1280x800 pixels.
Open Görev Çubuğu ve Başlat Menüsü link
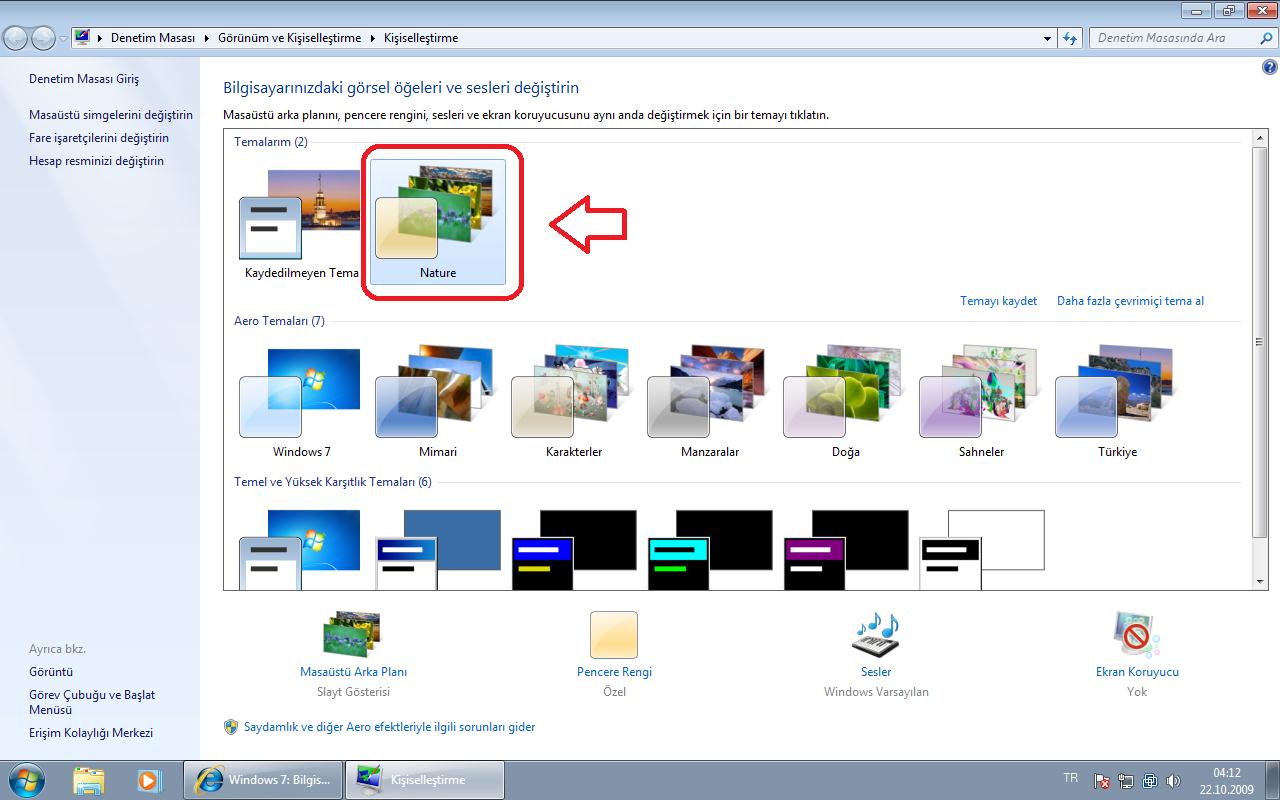tap(92, 702)
